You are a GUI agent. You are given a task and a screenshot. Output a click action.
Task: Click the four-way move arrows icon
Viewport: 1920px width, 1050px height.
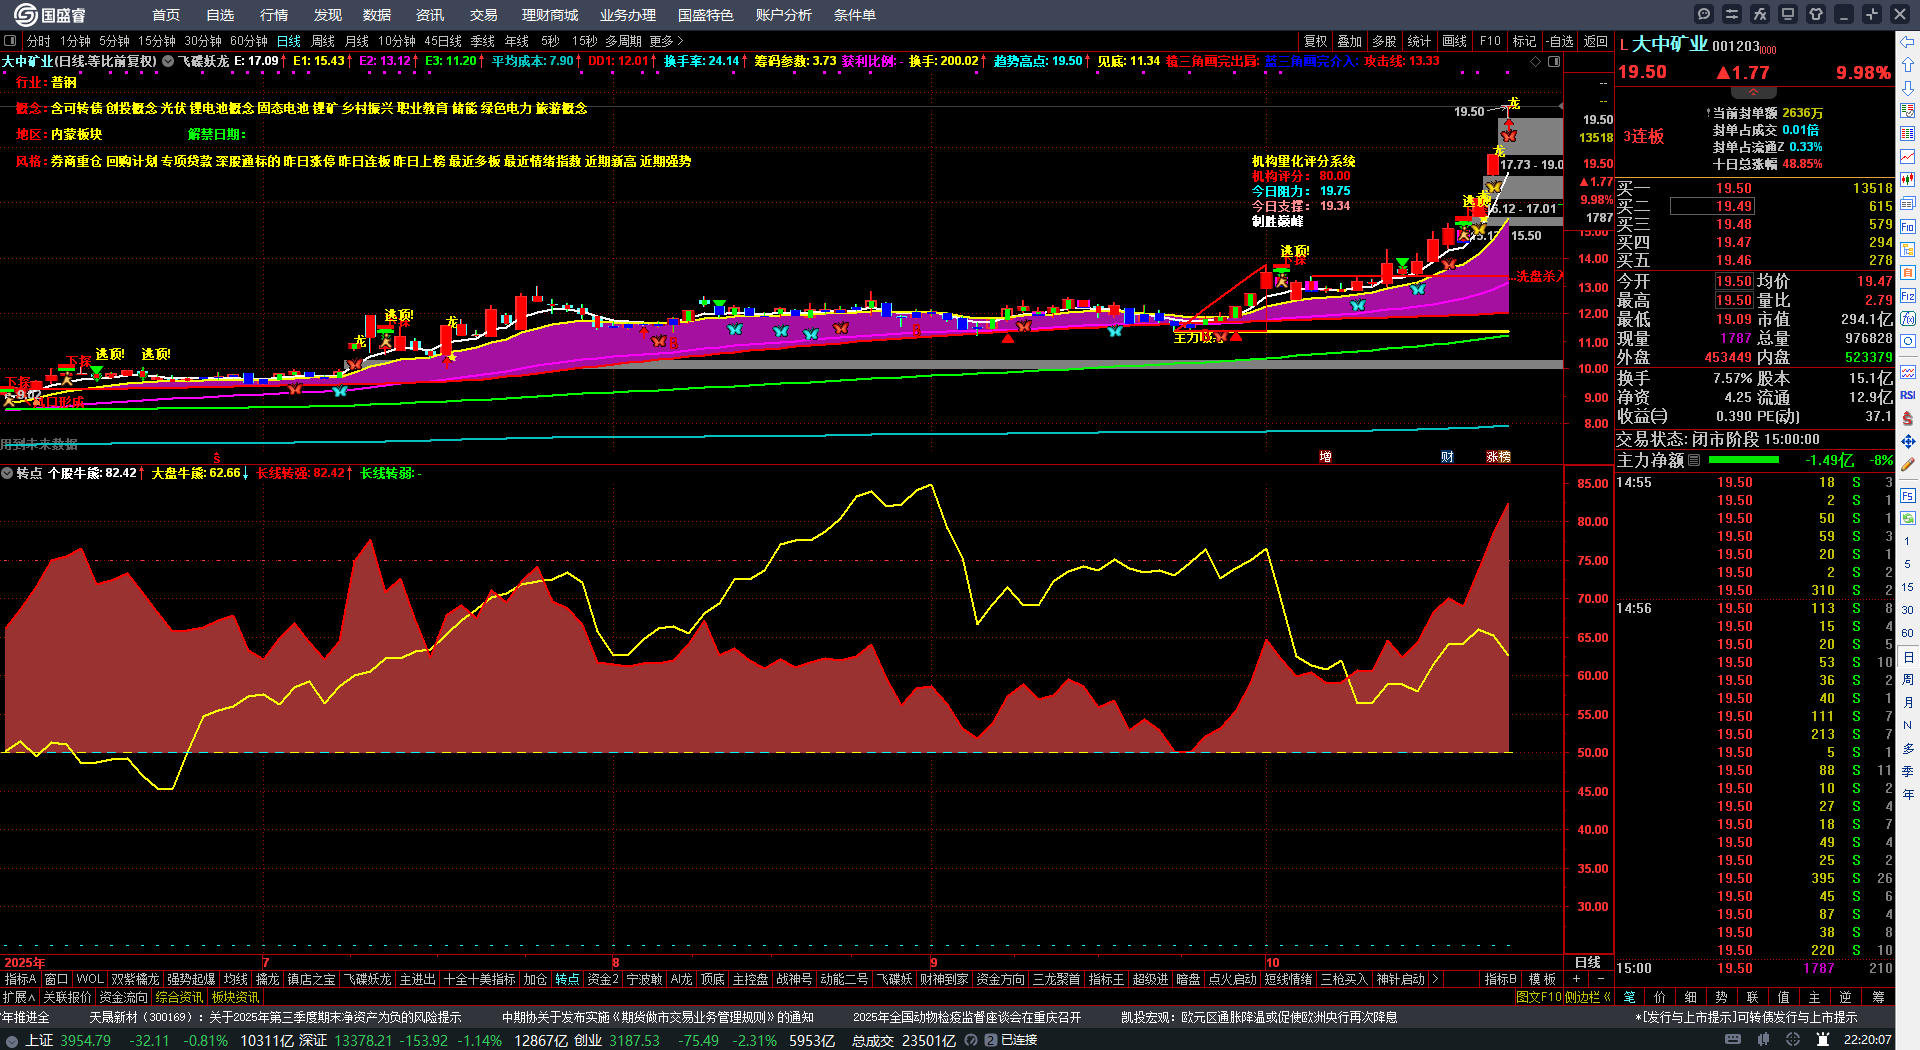click(x=1908, y=441)
